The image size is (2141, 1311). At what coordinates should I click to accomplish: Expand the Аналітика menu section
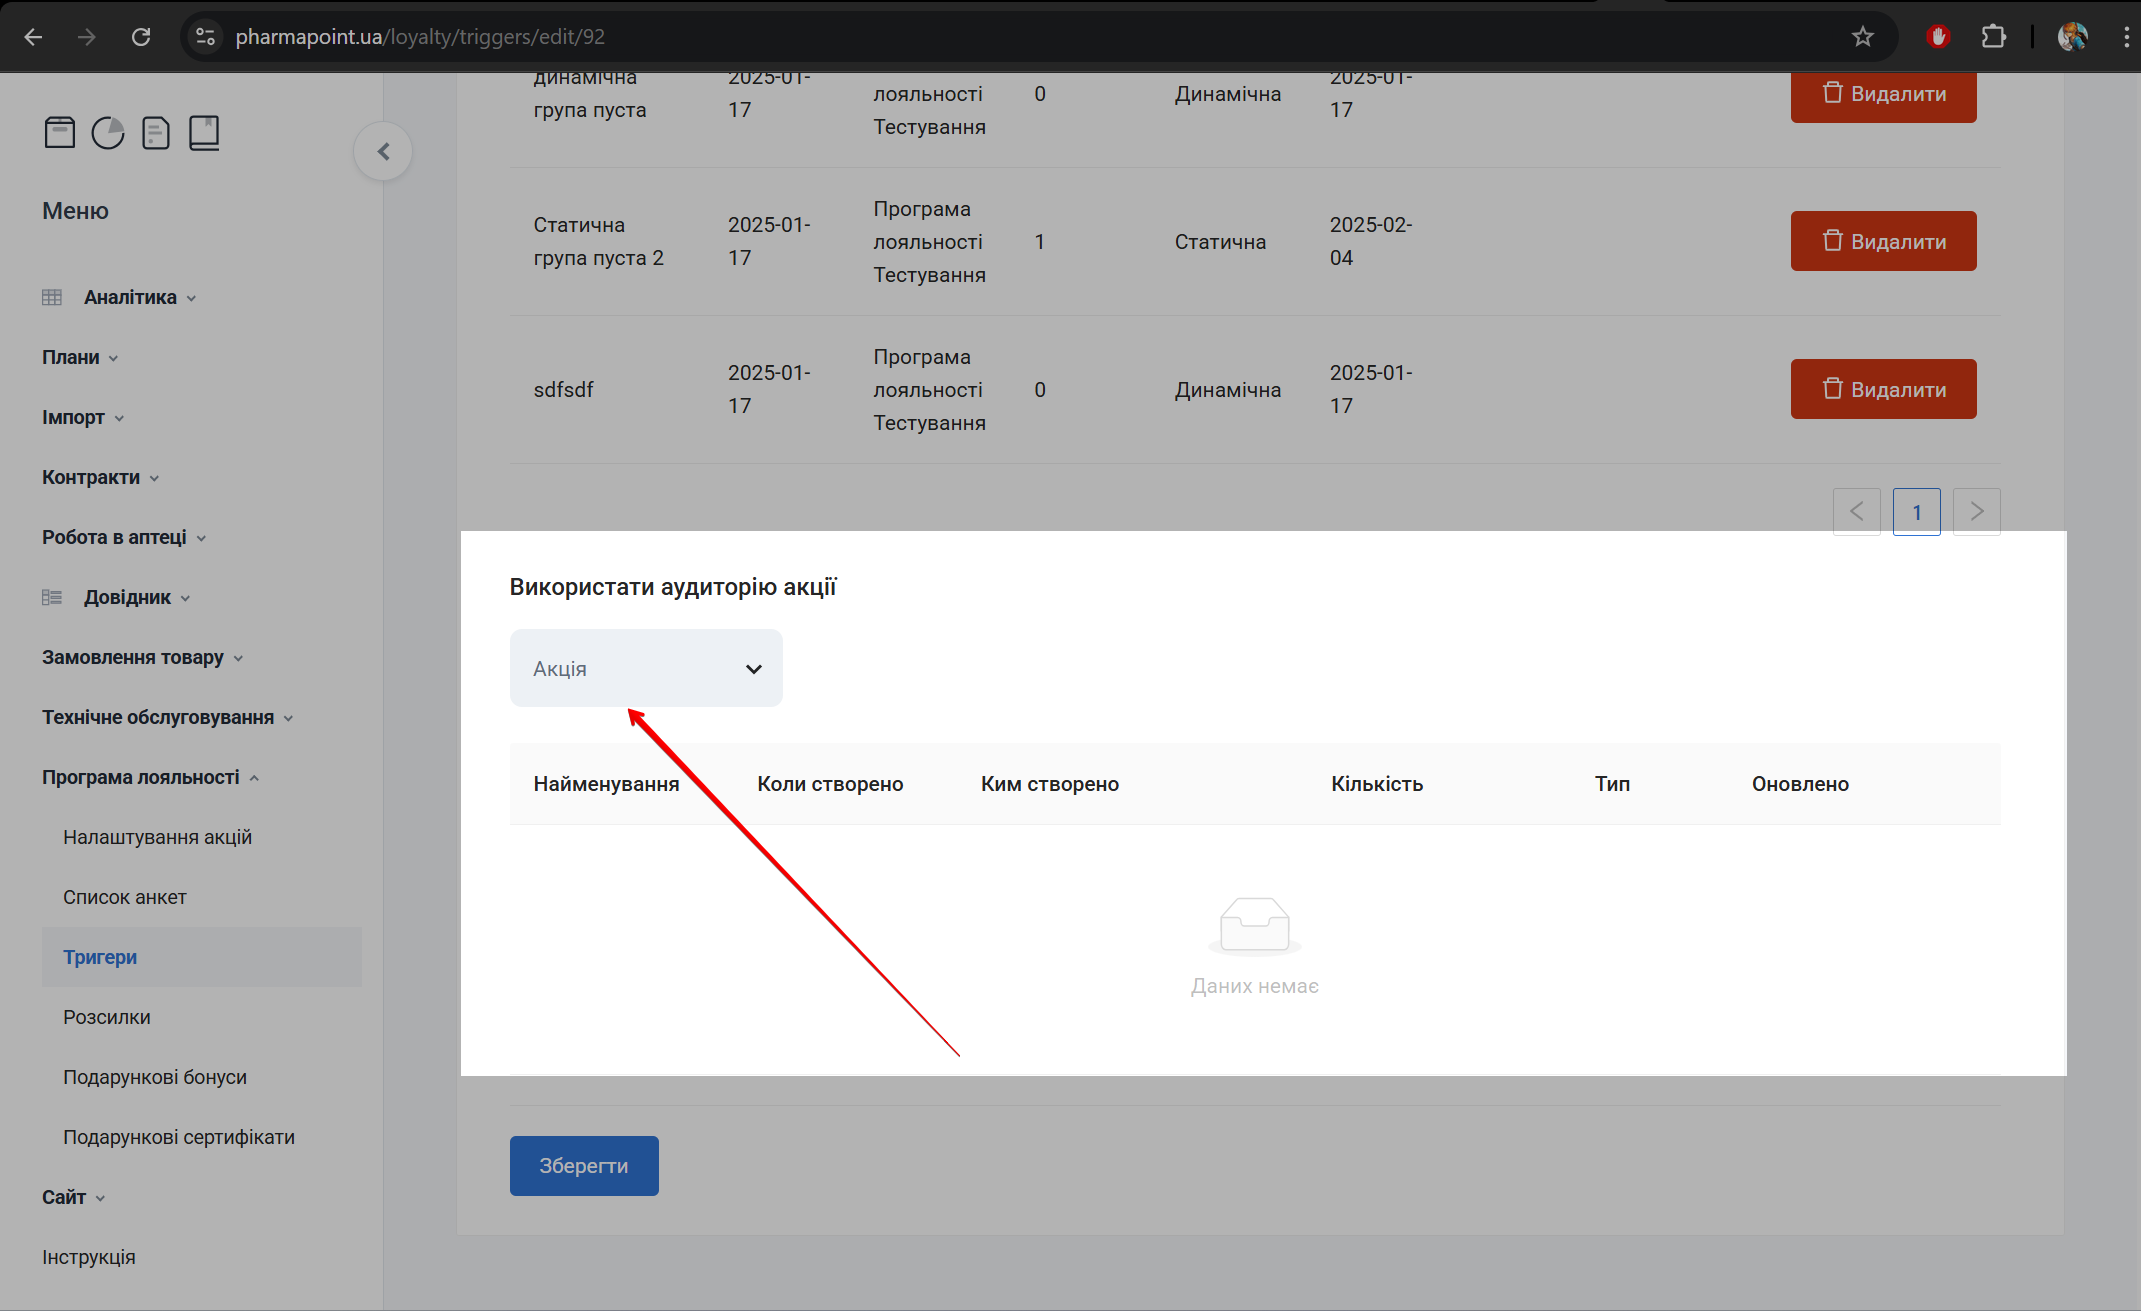tap(130, 297)
